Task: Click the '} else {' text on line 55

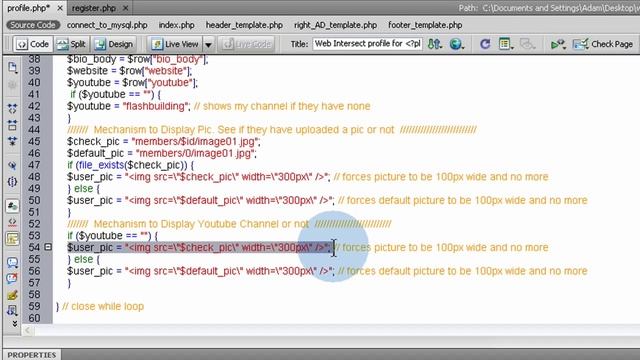Action: pos(84,259)
